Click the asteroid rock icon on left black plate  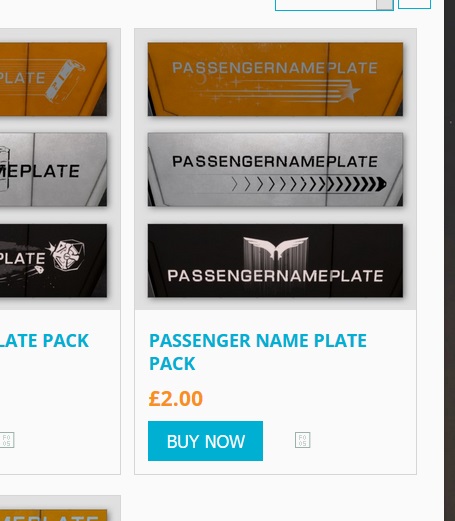(x=68, y=254)
